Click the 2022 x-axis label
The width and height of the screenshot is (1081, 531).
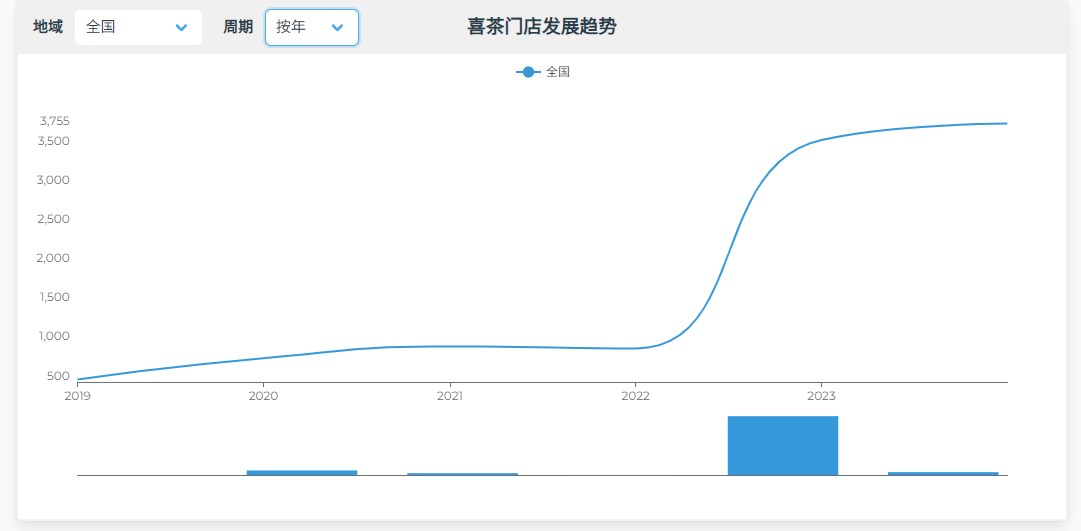tap(635, 396)
